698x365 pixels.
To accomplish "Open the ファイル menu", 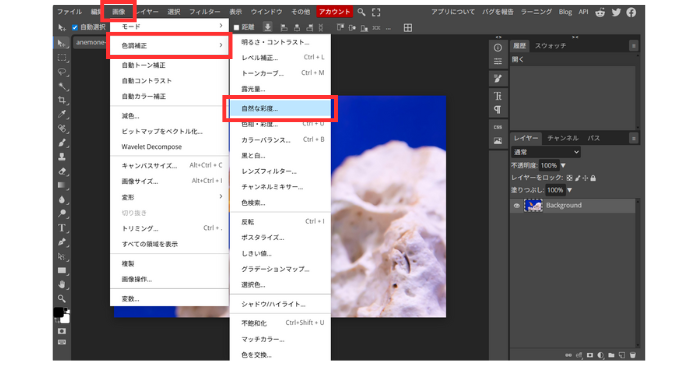I will point(69,12).
